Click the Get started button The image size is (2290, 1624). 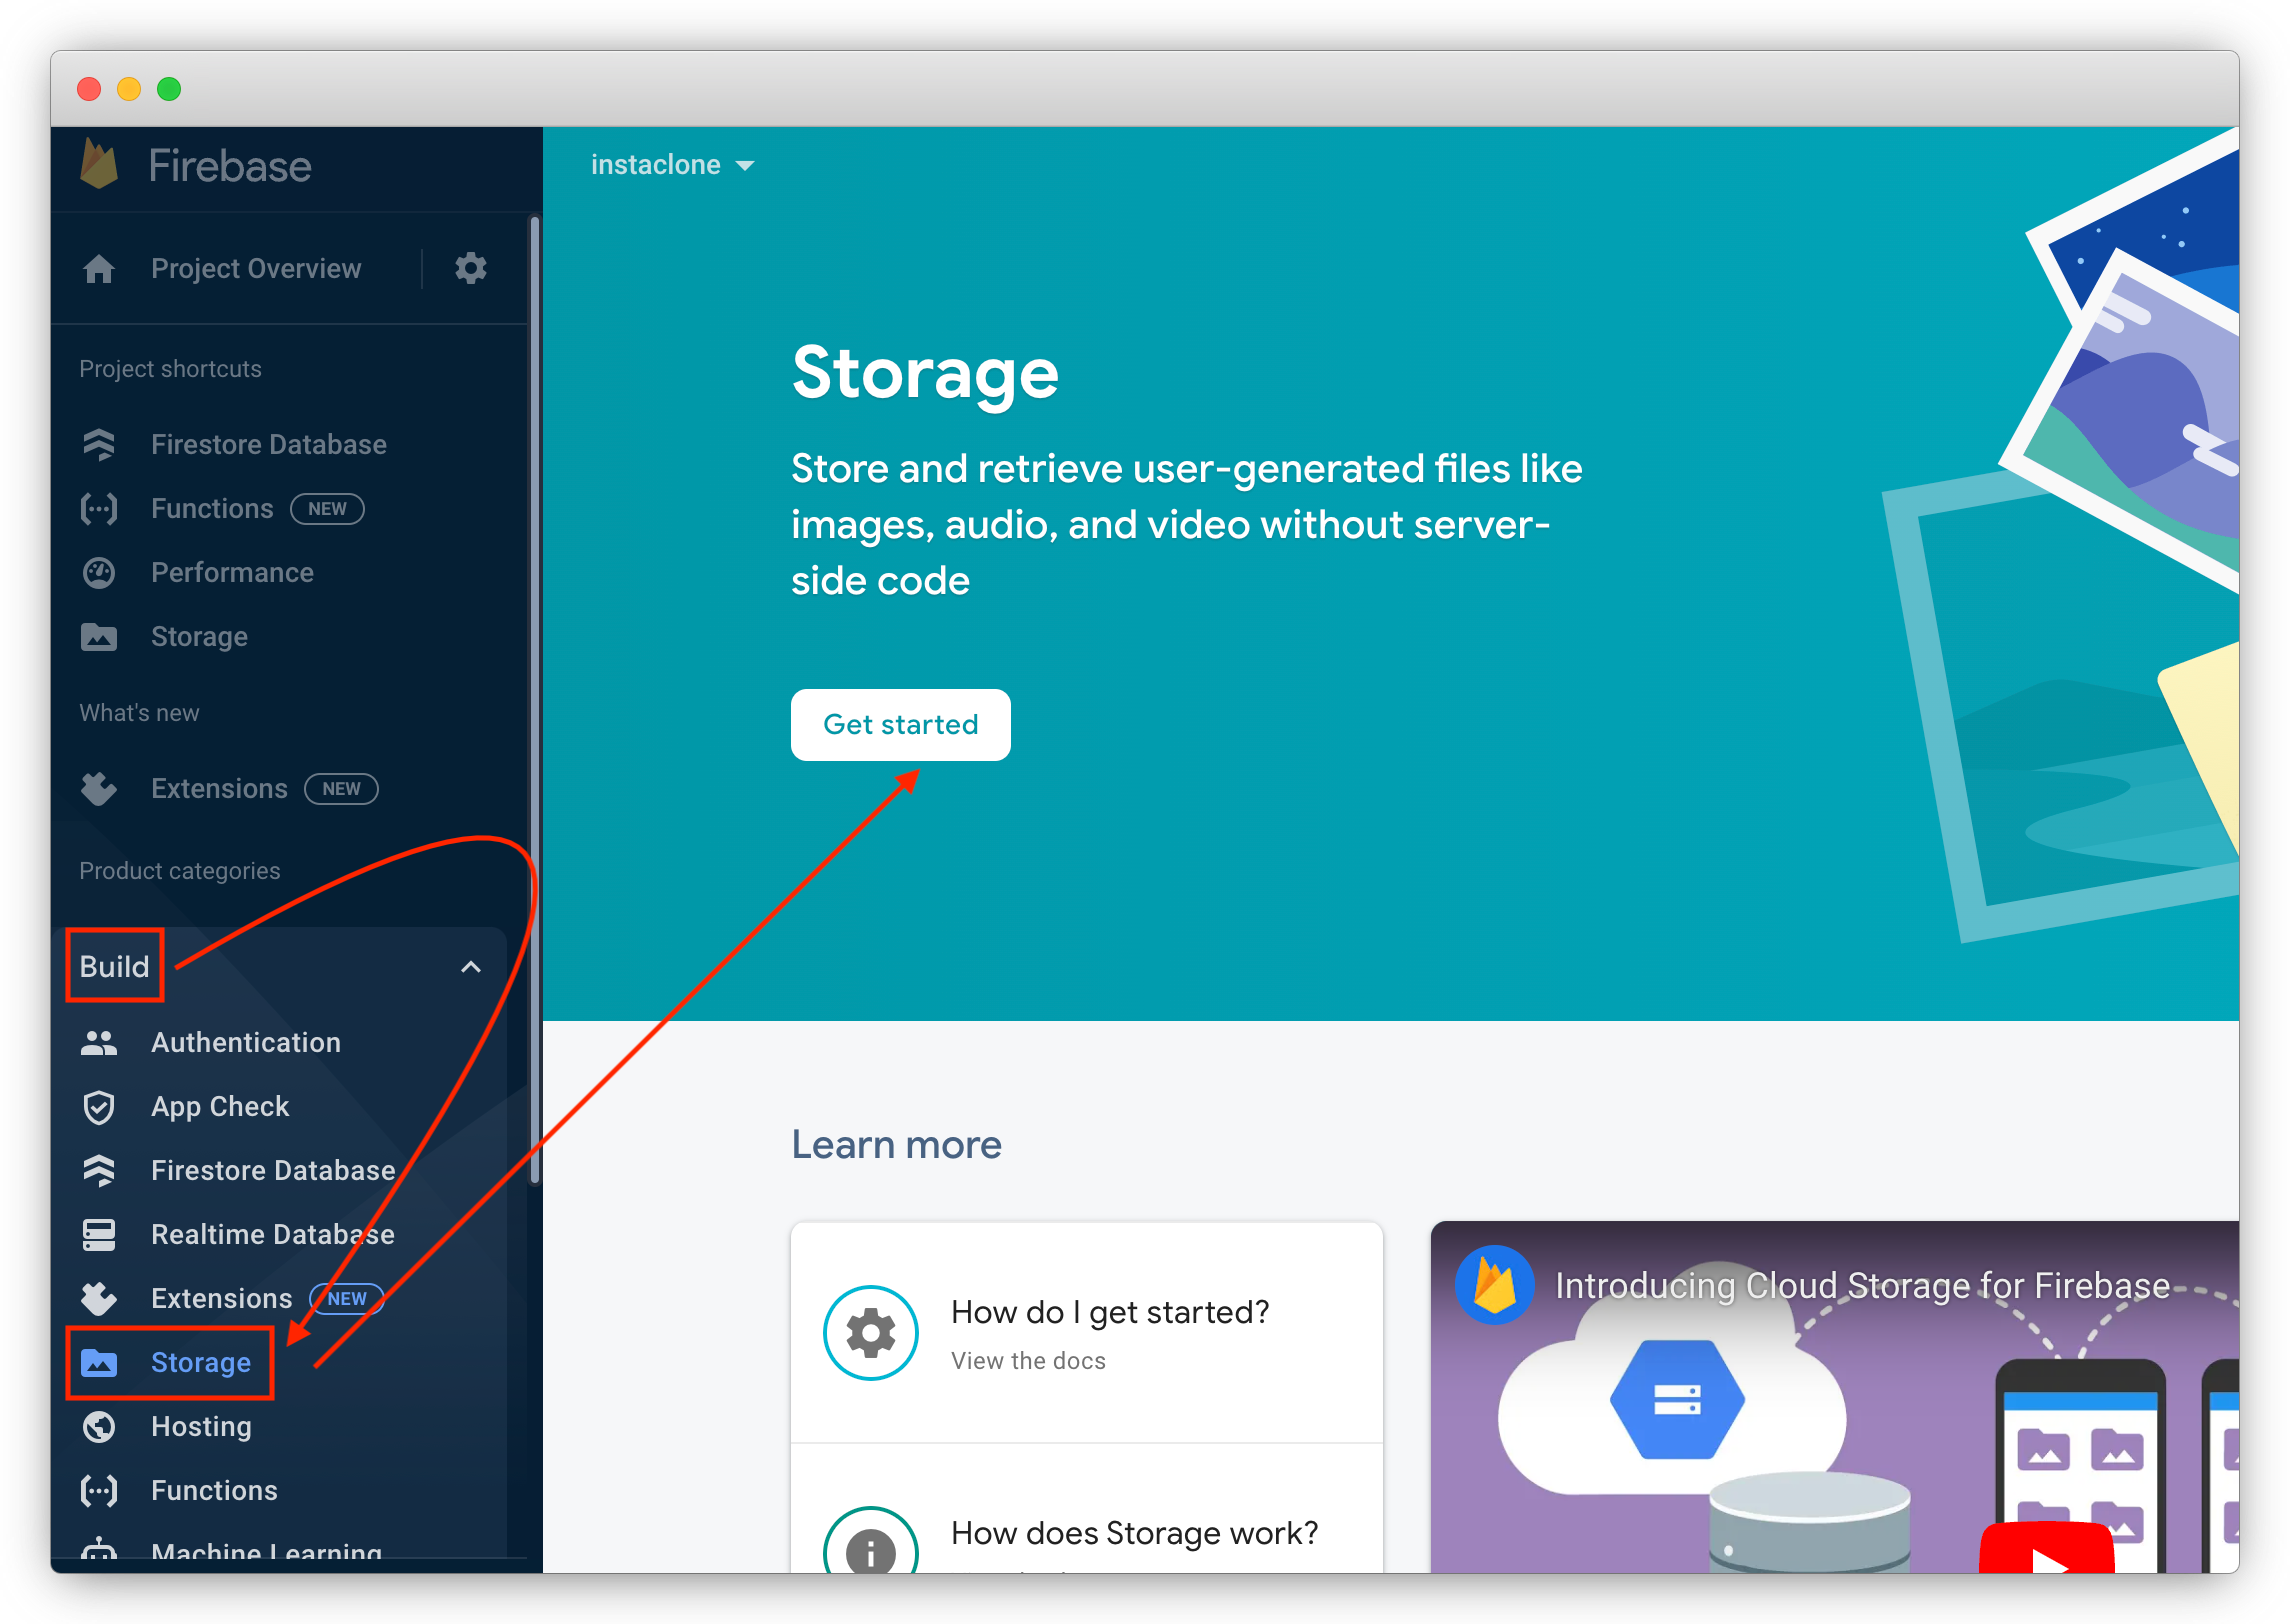click(901, 725)
